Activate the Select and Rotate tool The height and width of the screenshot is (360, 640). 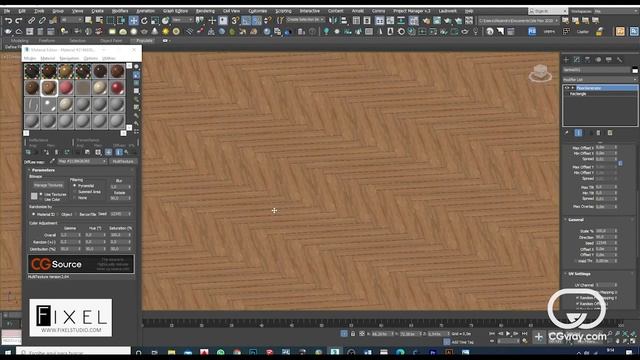click(144, 20)
